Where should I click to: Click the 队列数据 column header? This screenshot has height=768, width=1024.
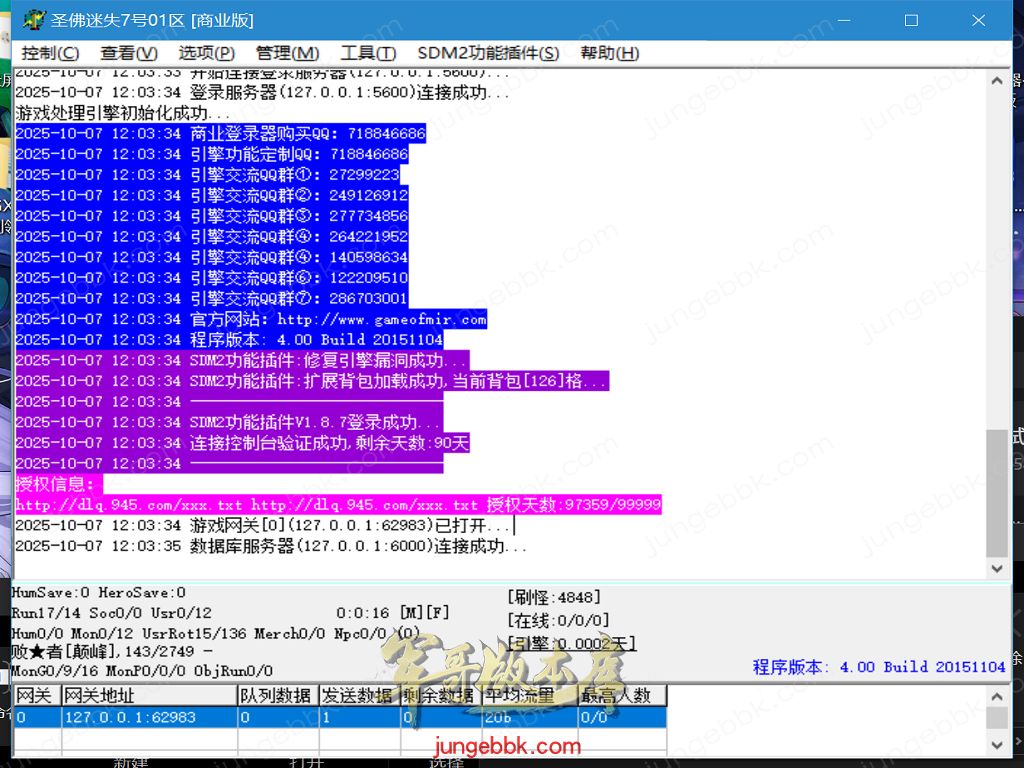point(276,695)
